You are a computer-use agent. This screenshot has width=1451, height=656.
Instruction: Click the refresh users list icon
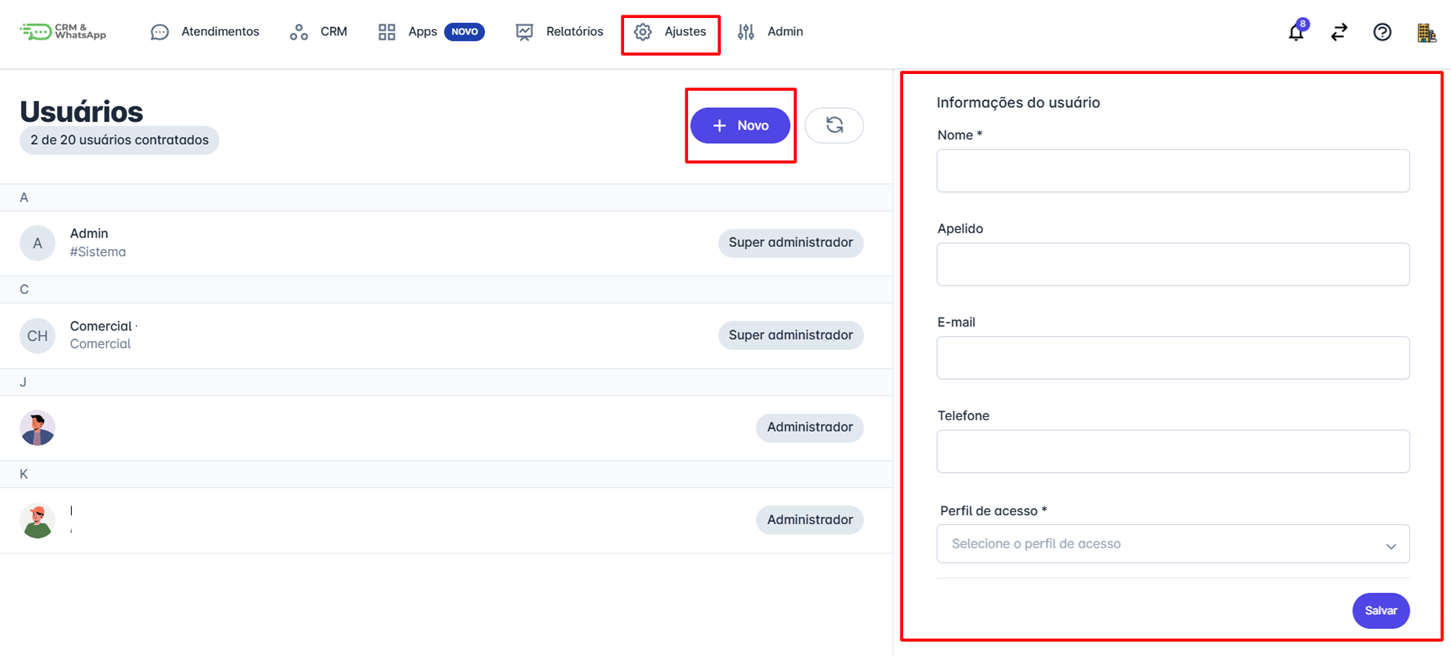coord(834,125)
